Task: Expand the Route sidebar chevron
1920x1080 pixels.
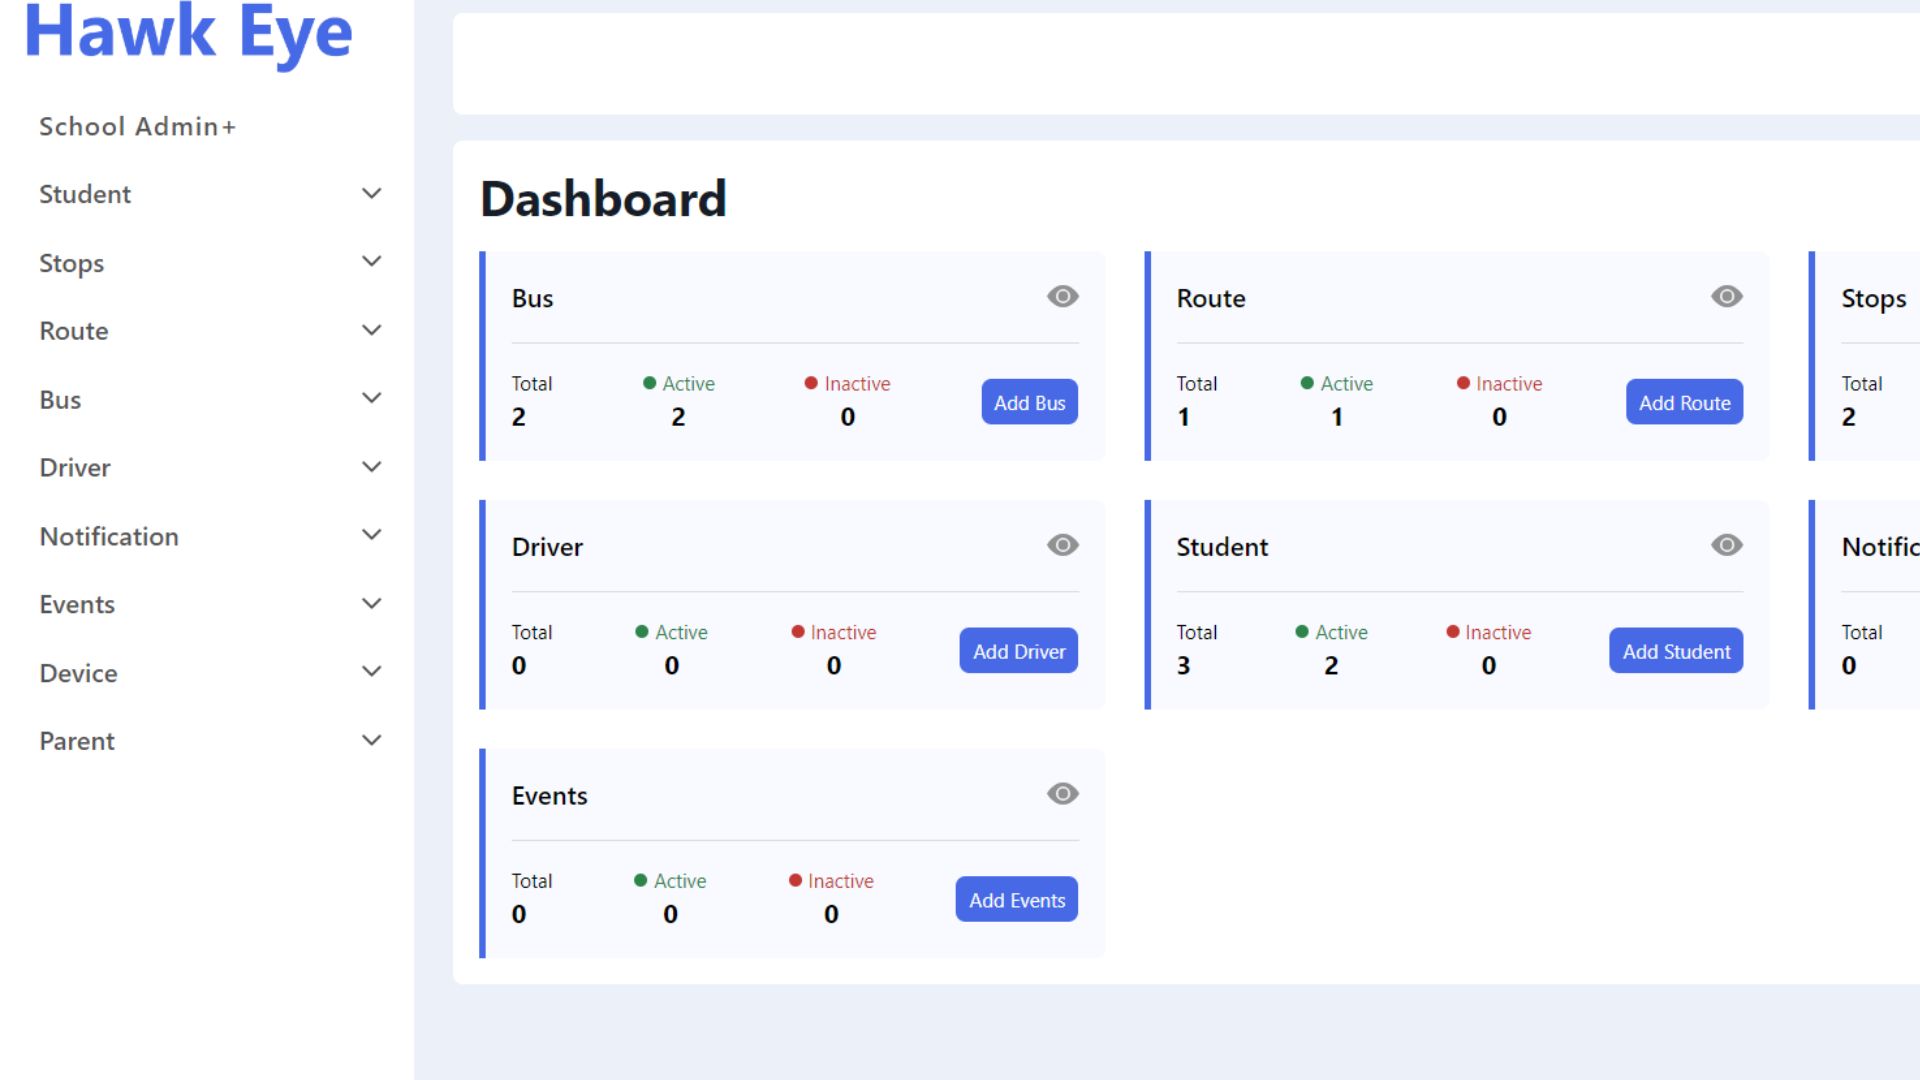Action: click(371, 331)
